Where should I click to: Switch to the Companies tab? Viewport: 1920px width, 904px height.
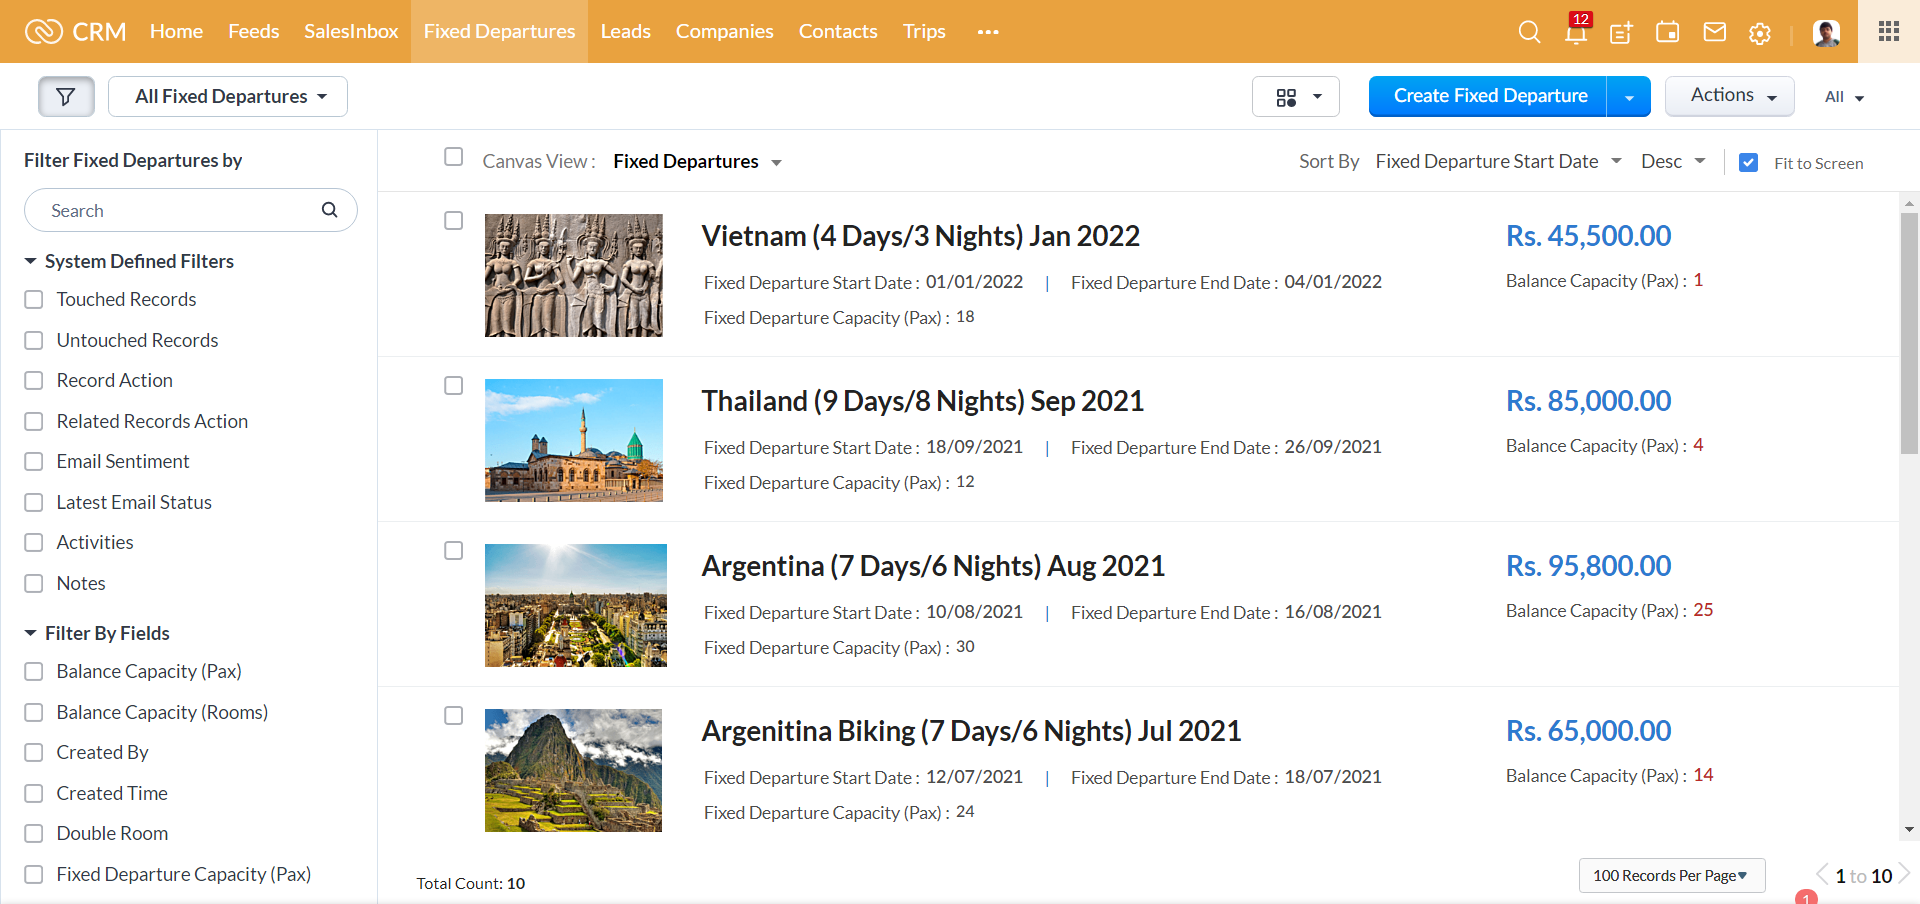pyautogui.click(x=724, y=32)
